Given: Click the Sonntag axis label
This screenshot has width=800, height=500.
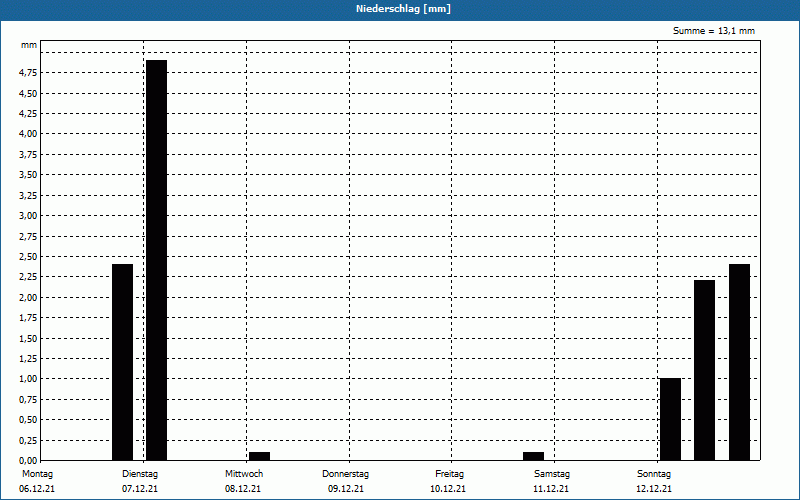Looking at the screenshot, I should 654,474.
